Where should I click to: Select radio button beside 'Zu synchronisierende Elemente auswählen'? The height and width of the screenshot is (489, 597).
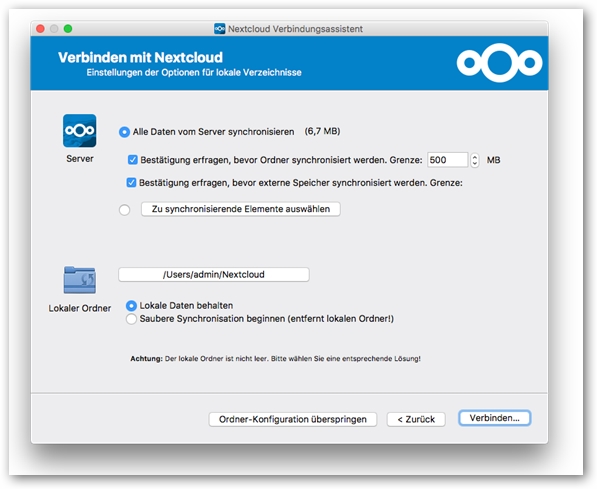(x=125, y=210)
